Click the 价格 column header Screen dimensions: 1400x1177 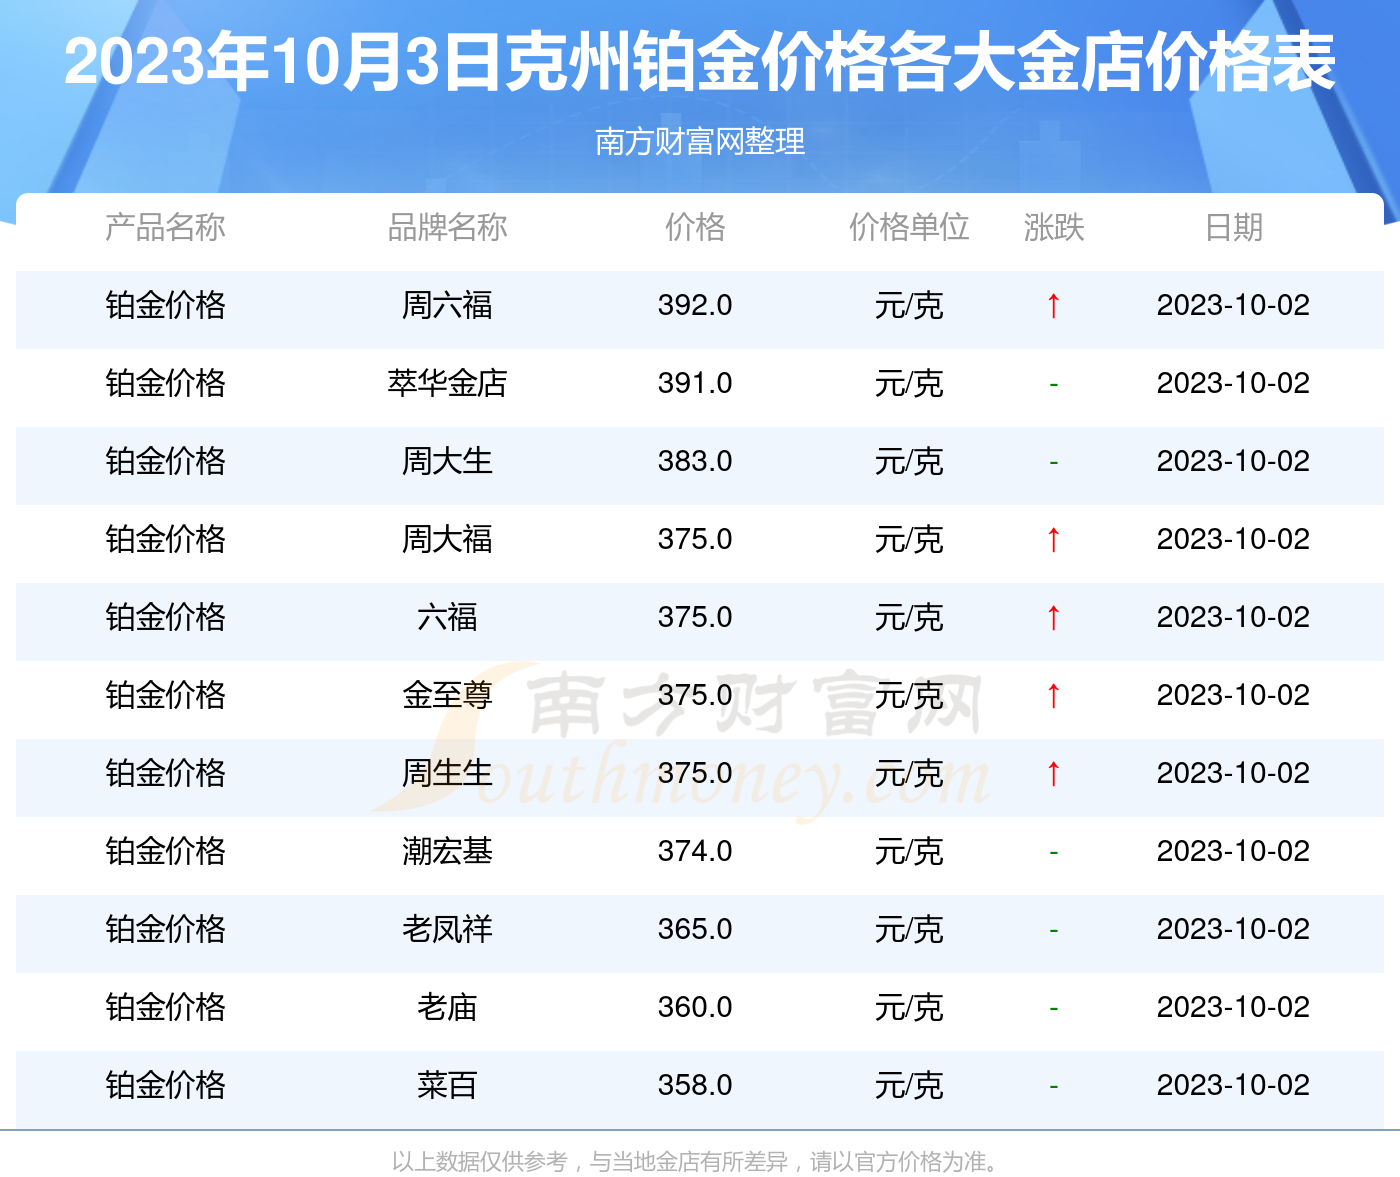pyautogui.click(x=695, y=228)
